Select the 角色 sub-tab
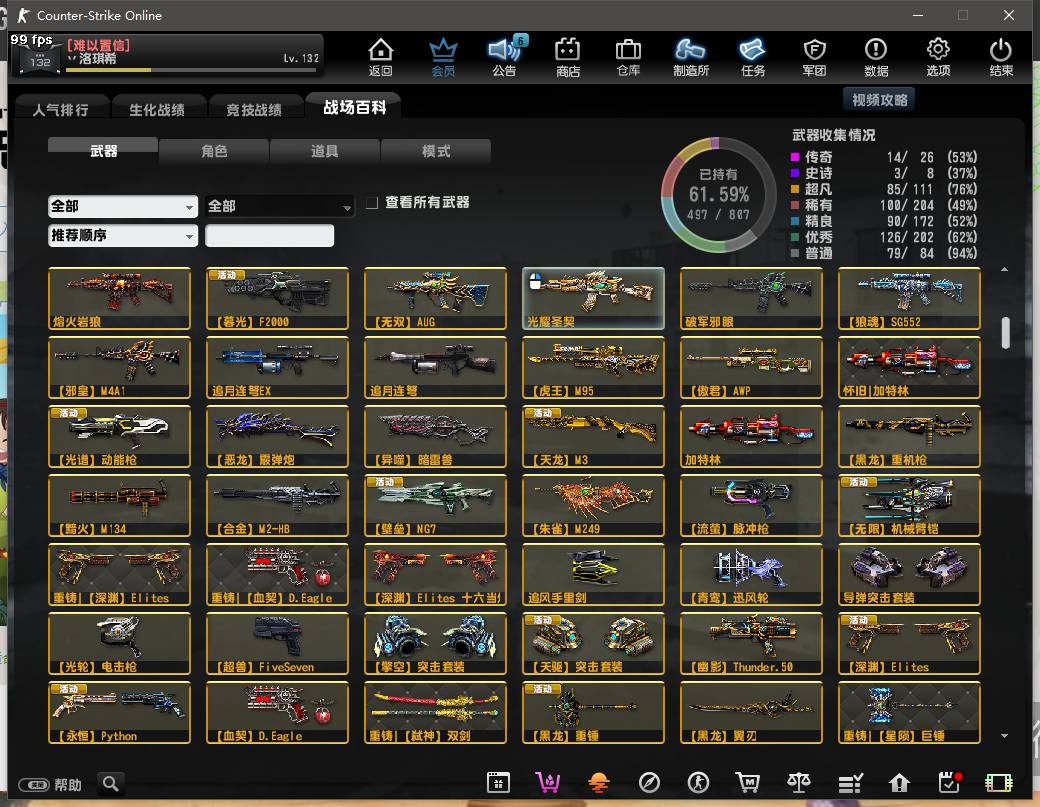 coord(214,151)
